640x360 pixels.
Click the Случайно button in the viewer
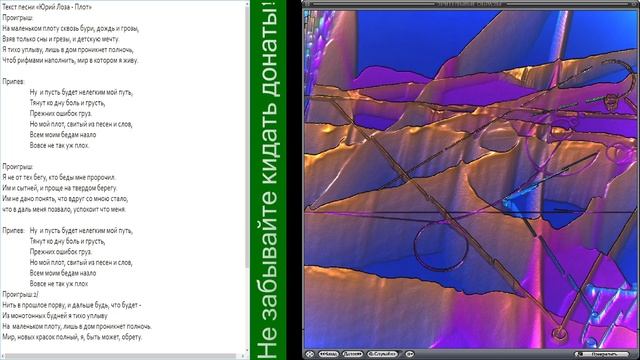pyautogui.click(x=382, y=354)
